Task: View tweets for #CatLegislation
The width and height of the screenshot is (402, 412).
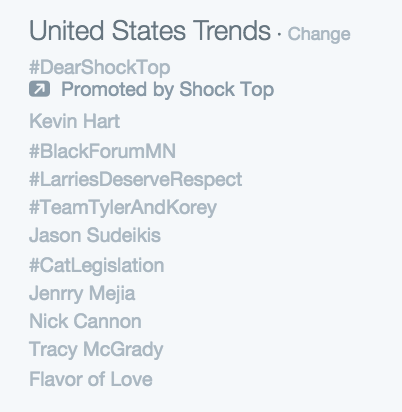Action: tap(97, 266)
